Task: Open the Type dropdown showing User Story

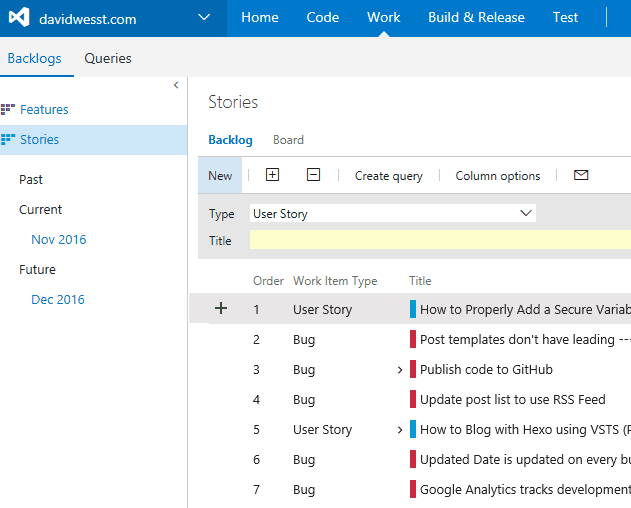Action: click(393, 213)
